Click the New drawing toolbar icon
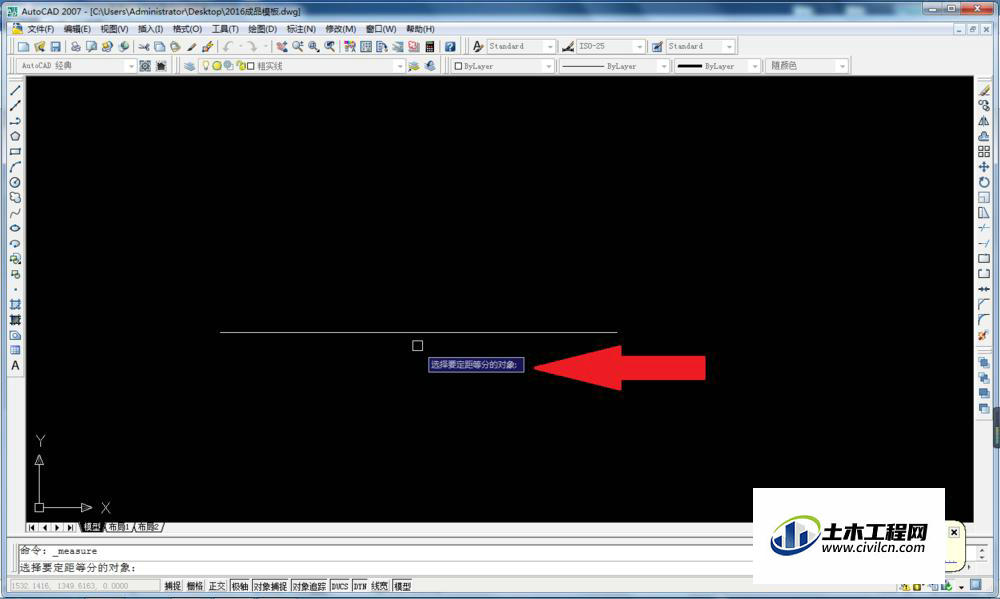 pos(24,47)
